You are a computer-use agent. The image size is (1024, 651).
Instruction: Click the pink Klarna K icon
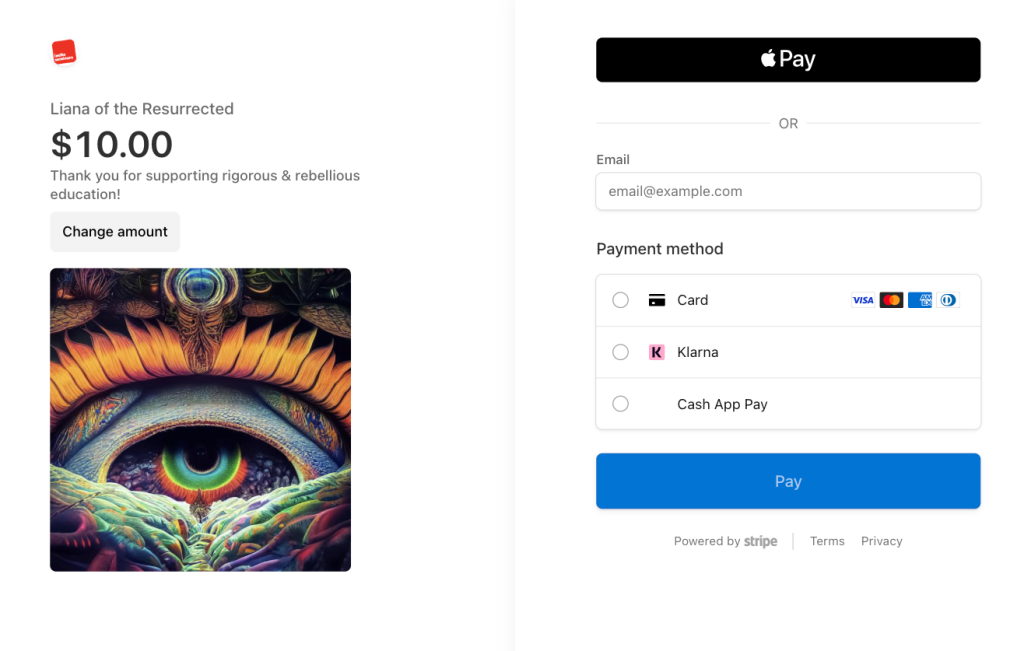(657, 352)
